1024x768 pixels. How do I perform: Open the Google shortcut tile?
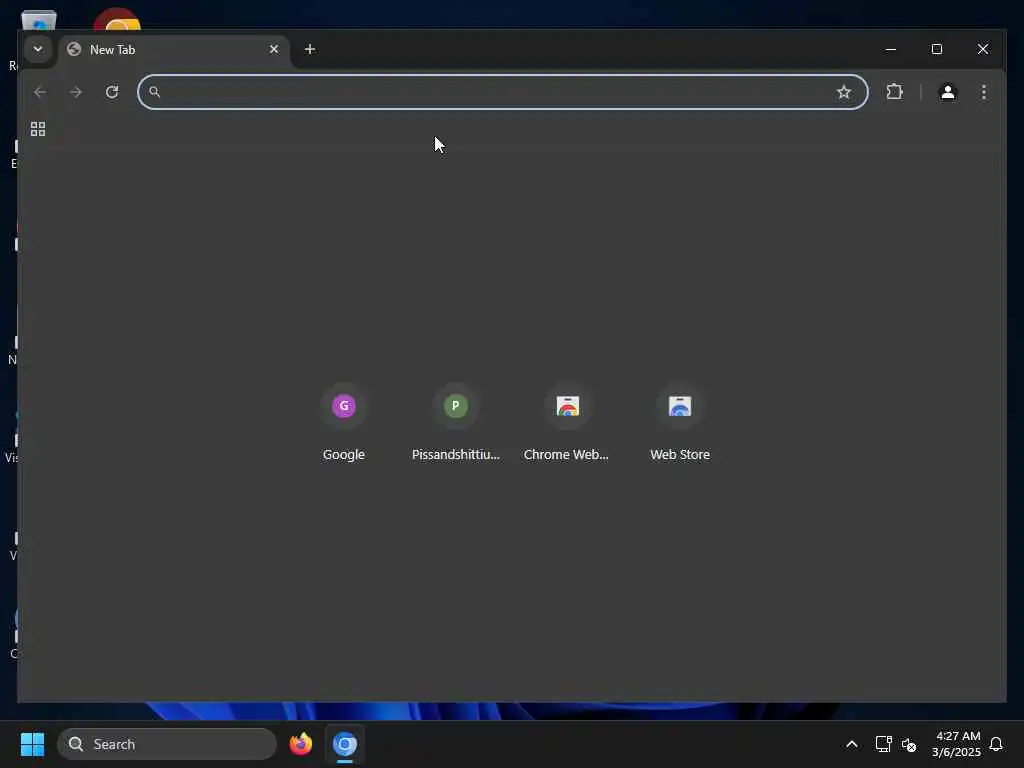tap(344, 423)
